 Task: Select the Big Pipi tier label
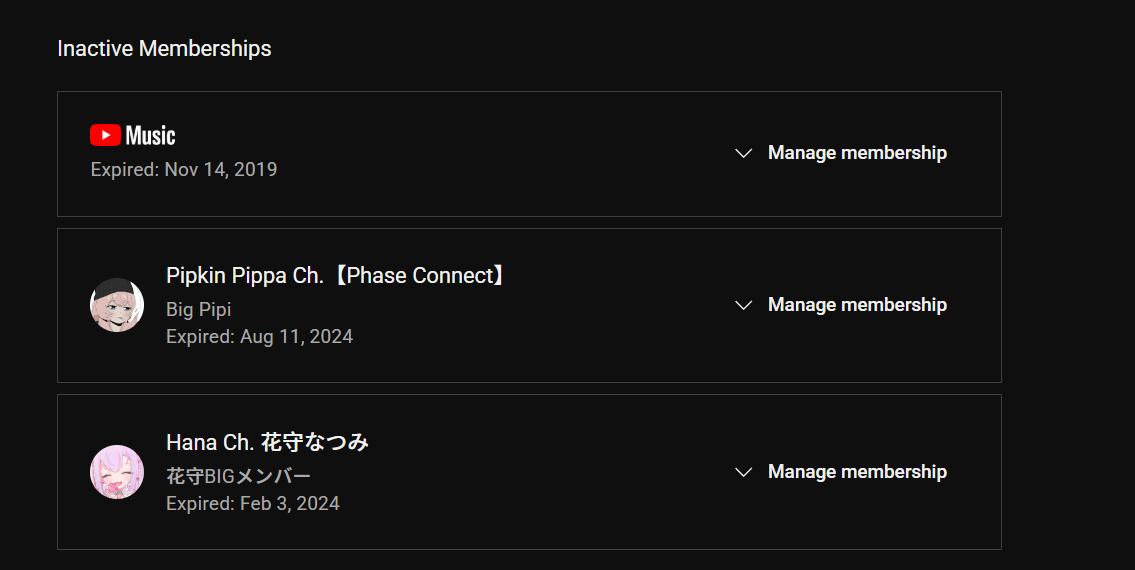198,309
